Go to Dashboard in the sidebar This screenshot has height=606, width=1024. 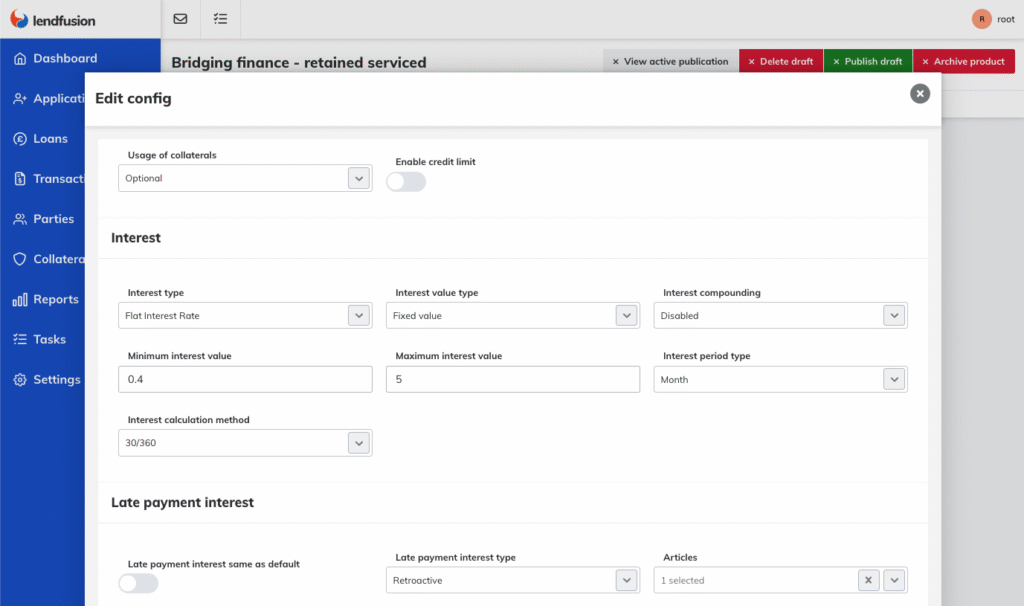65,59
